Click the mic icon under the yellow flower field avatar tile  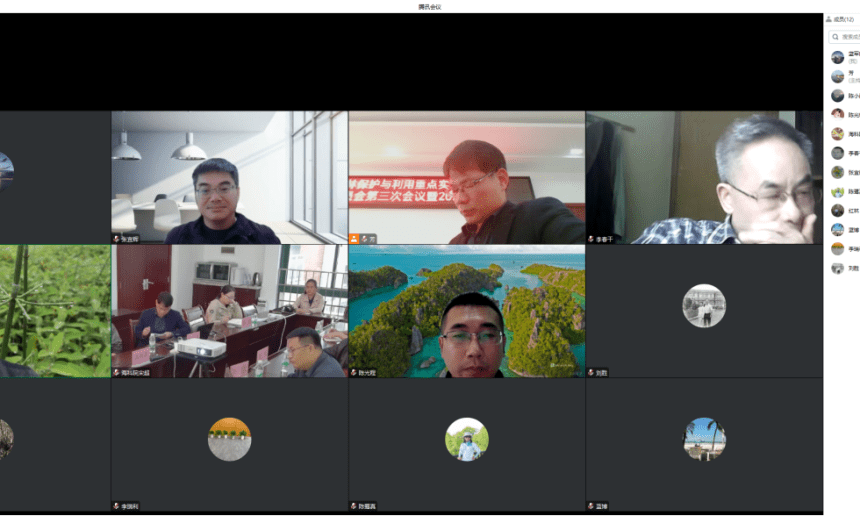tap(117, 506)
